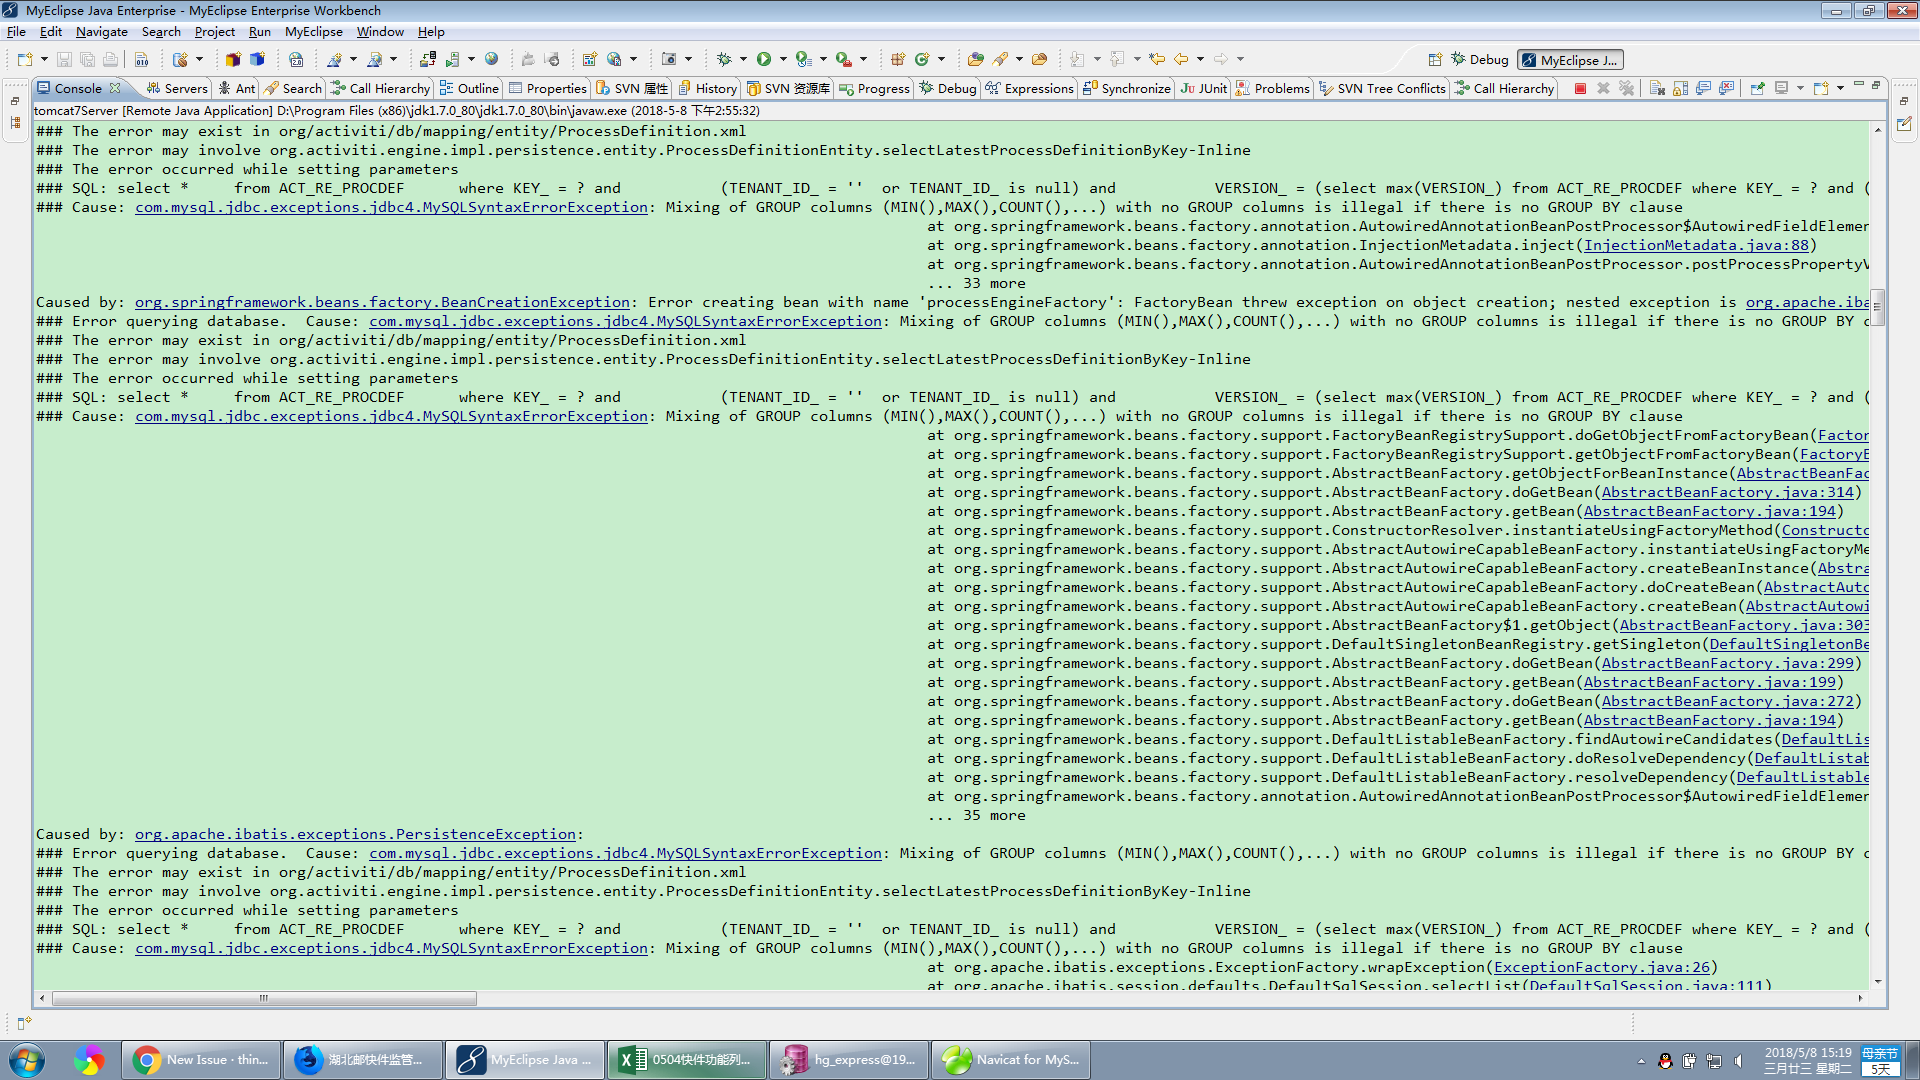Toggle Show Console on Standard Out
This screenshot has height=1080, width=1920.
pos(1703,89)
